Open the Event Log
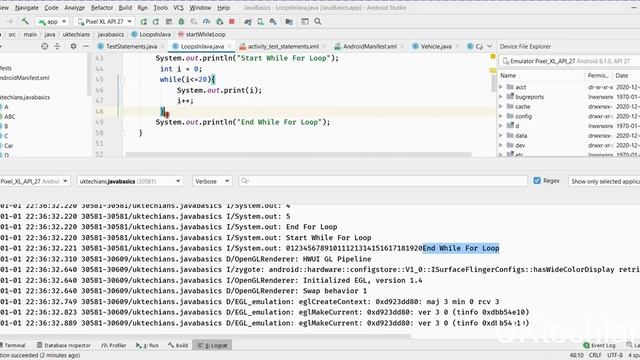Image resolution: width=640 pixels, height=360 pixels. coord(599,345)
